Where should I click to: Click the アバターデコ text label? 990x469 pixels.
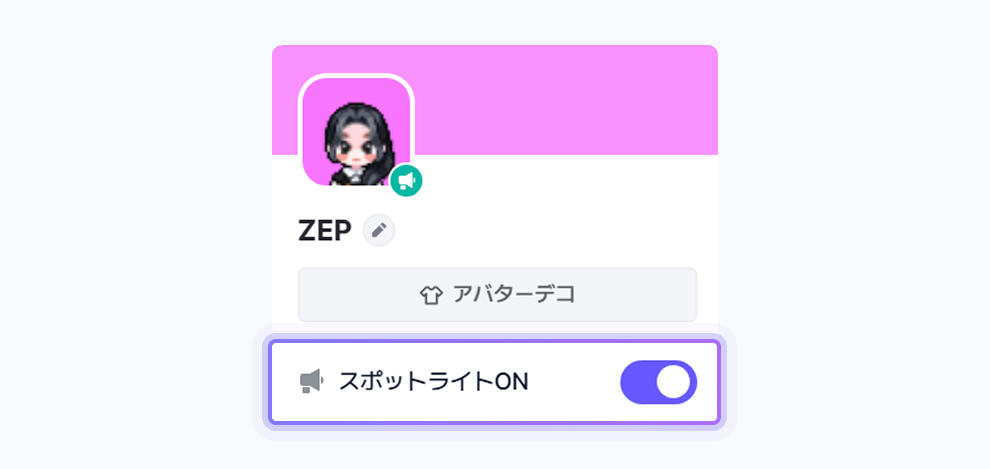point(513,295)
